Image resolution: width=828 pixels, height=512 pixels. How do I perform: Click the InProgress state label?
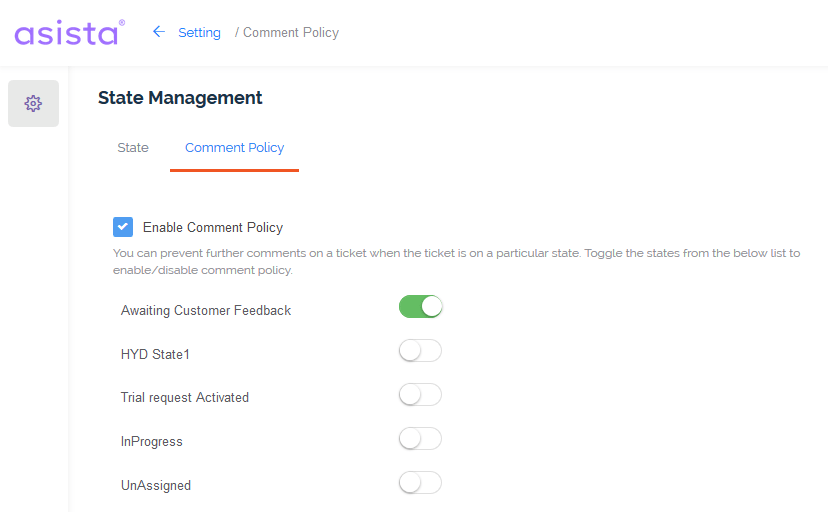pos(152,442)
